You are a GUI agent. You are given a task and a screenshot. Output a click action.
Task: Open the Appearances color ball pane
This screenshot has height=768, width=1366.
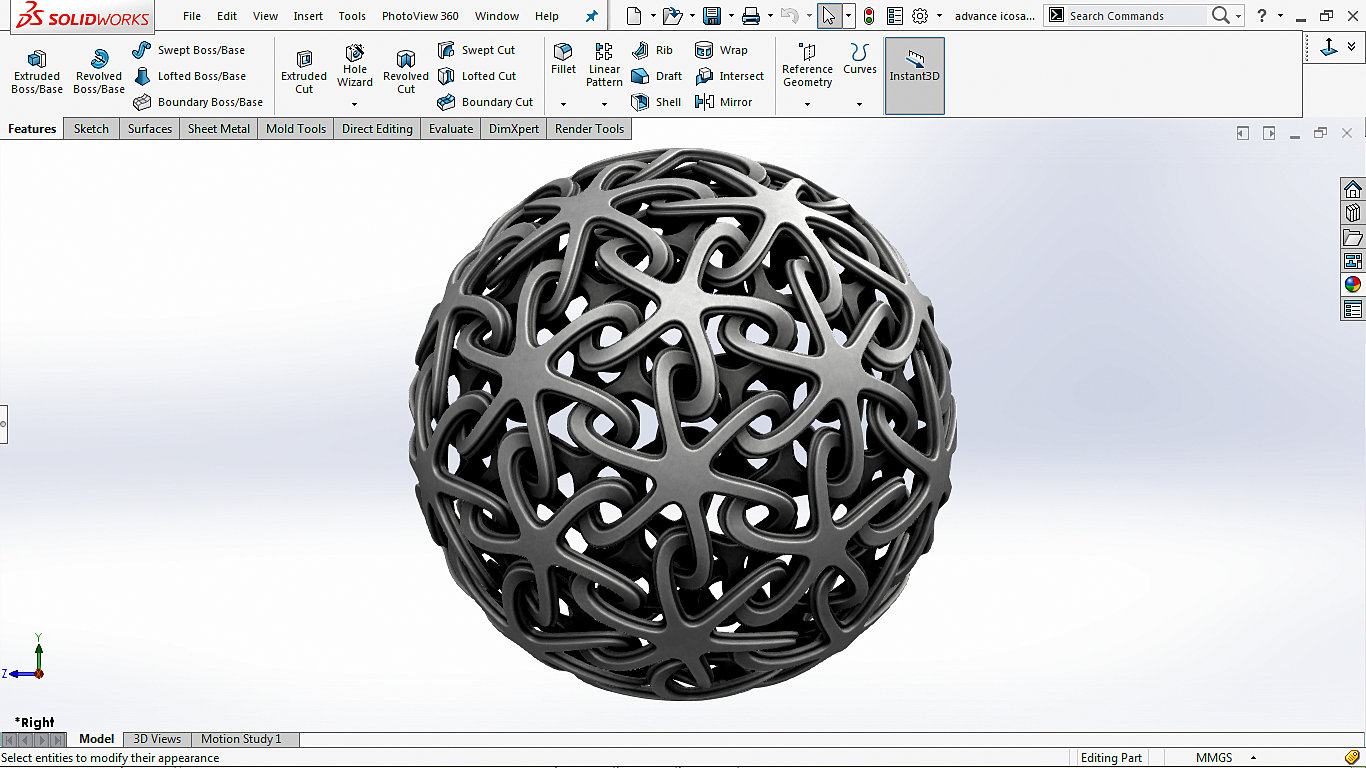pos(1353,285)
